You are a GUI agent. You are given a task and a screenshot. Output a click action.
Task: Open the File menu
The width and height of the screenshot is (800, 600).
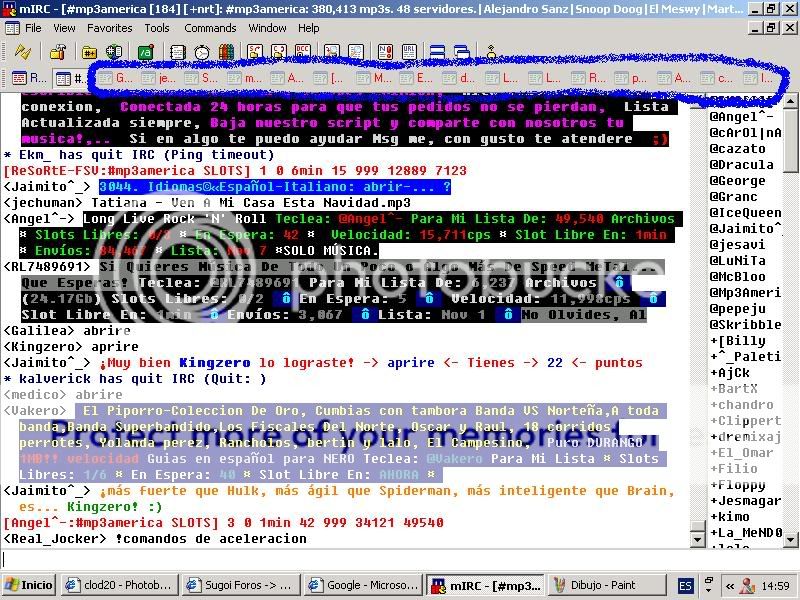(x=33, y=28)
